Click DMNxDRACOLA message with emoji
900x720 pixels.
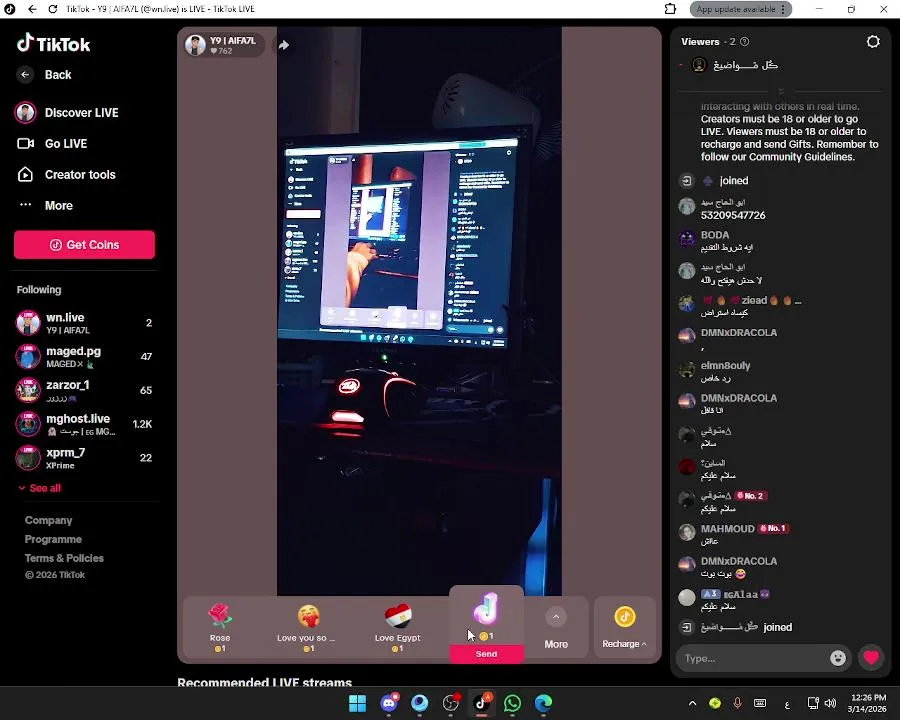(x=723, y=574)
